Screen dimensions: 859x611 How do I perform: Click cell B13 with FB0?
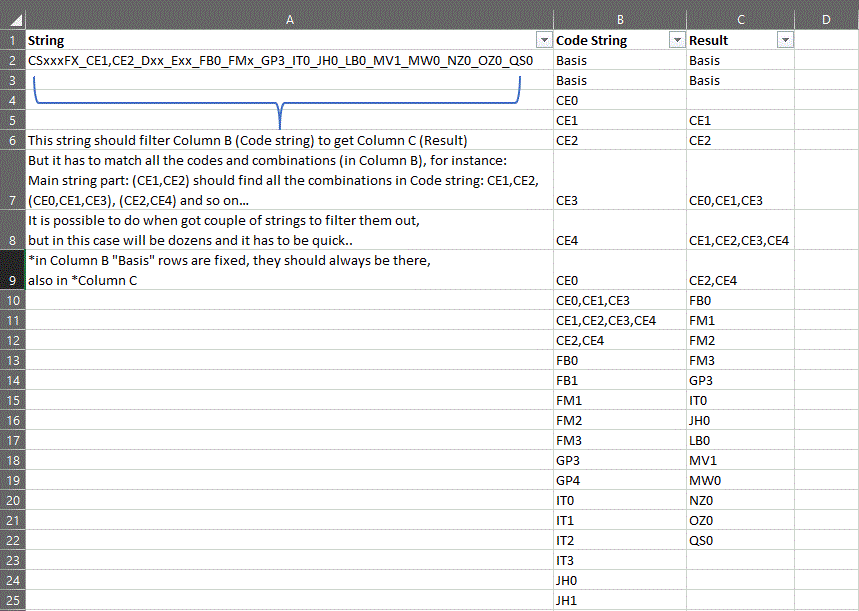(x=620, y=360)
